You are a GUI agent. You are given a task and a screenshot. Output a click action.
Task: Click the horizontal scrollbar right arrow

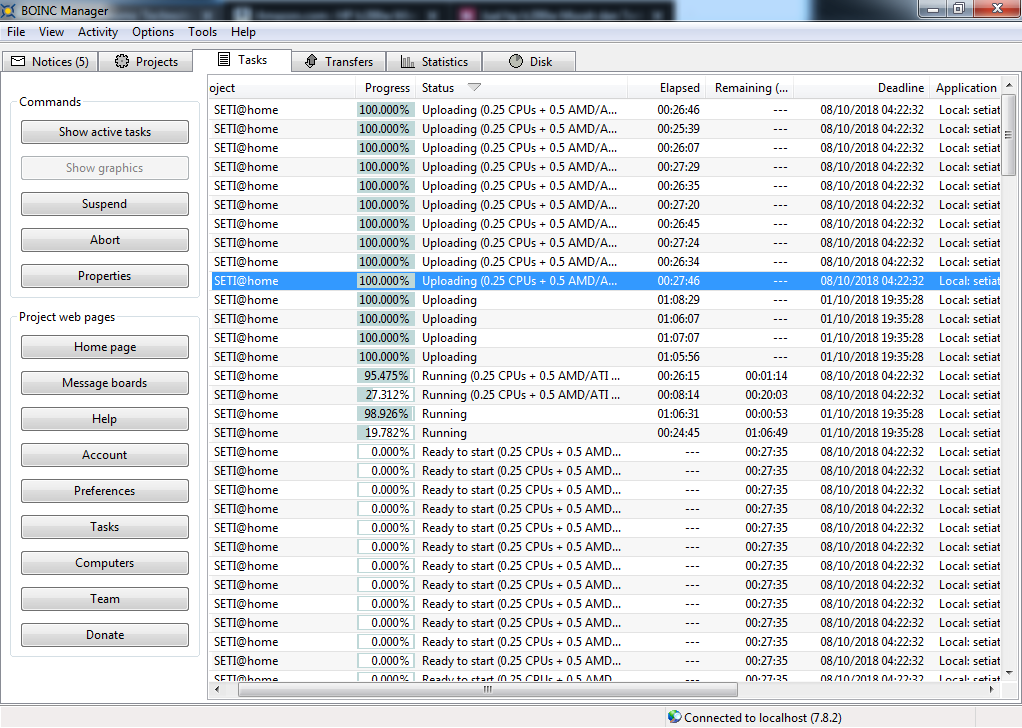click(991, 689)
